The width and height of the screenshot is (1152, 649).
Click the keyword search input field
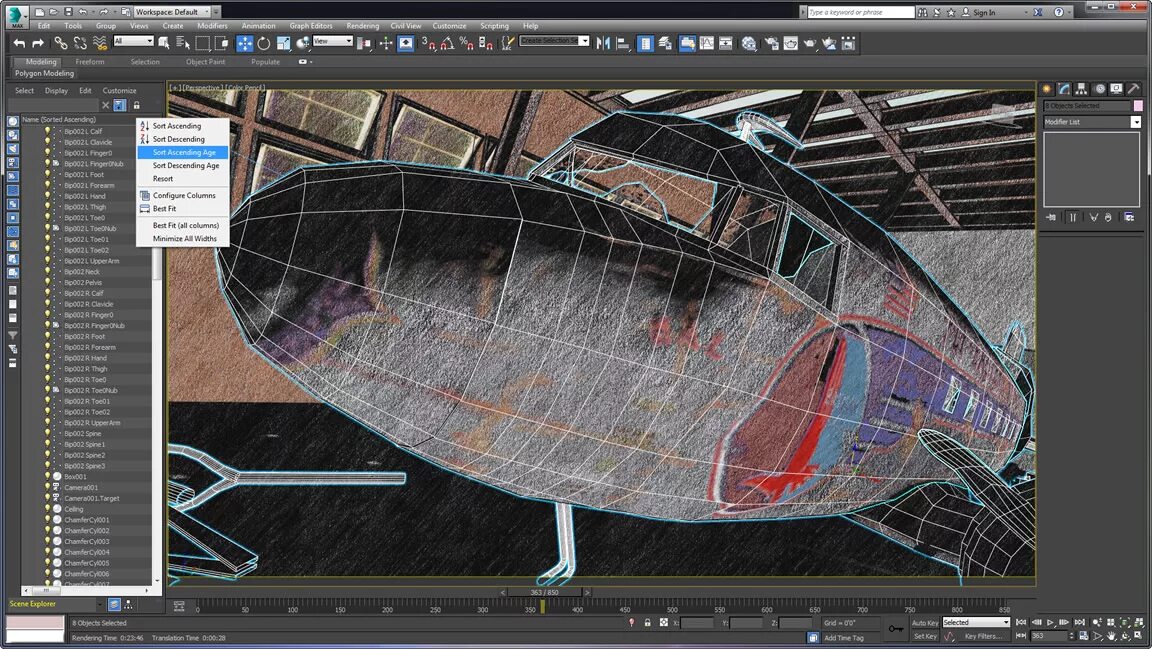[x=860, y=12]
